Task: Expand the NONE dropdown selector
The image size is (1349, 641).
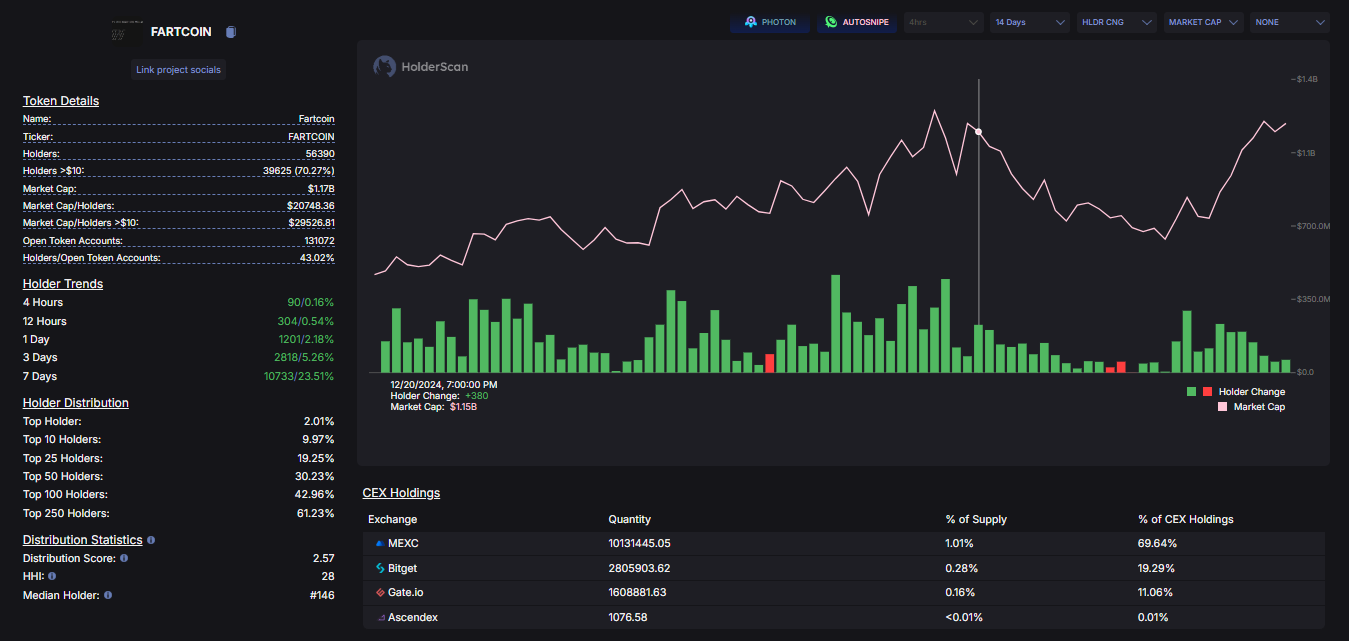Action: [x=1289, y=22]
